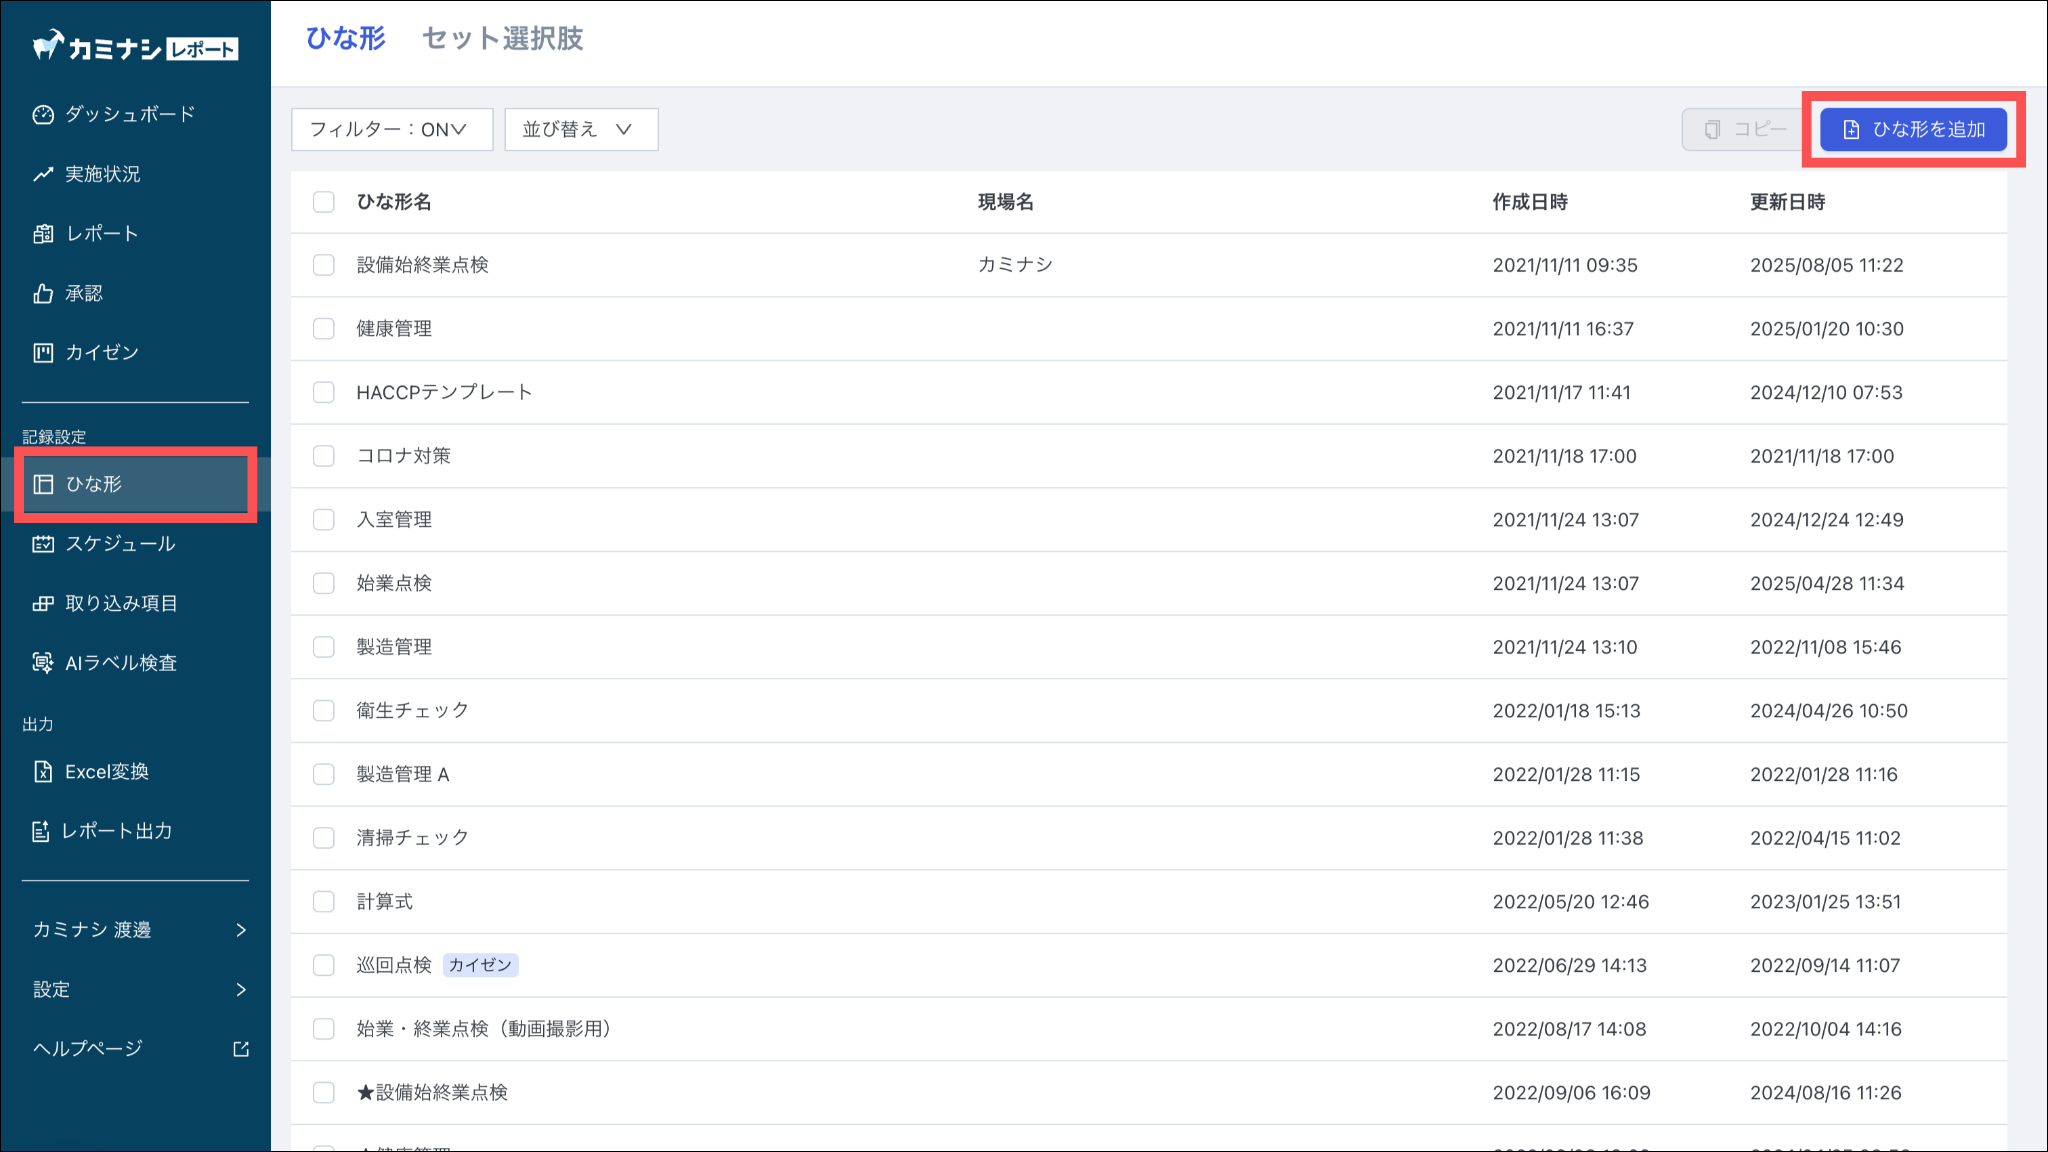2048x1152 pixels.
Task: Tick the checkbox for 健康管理
Action: [323, 329]
